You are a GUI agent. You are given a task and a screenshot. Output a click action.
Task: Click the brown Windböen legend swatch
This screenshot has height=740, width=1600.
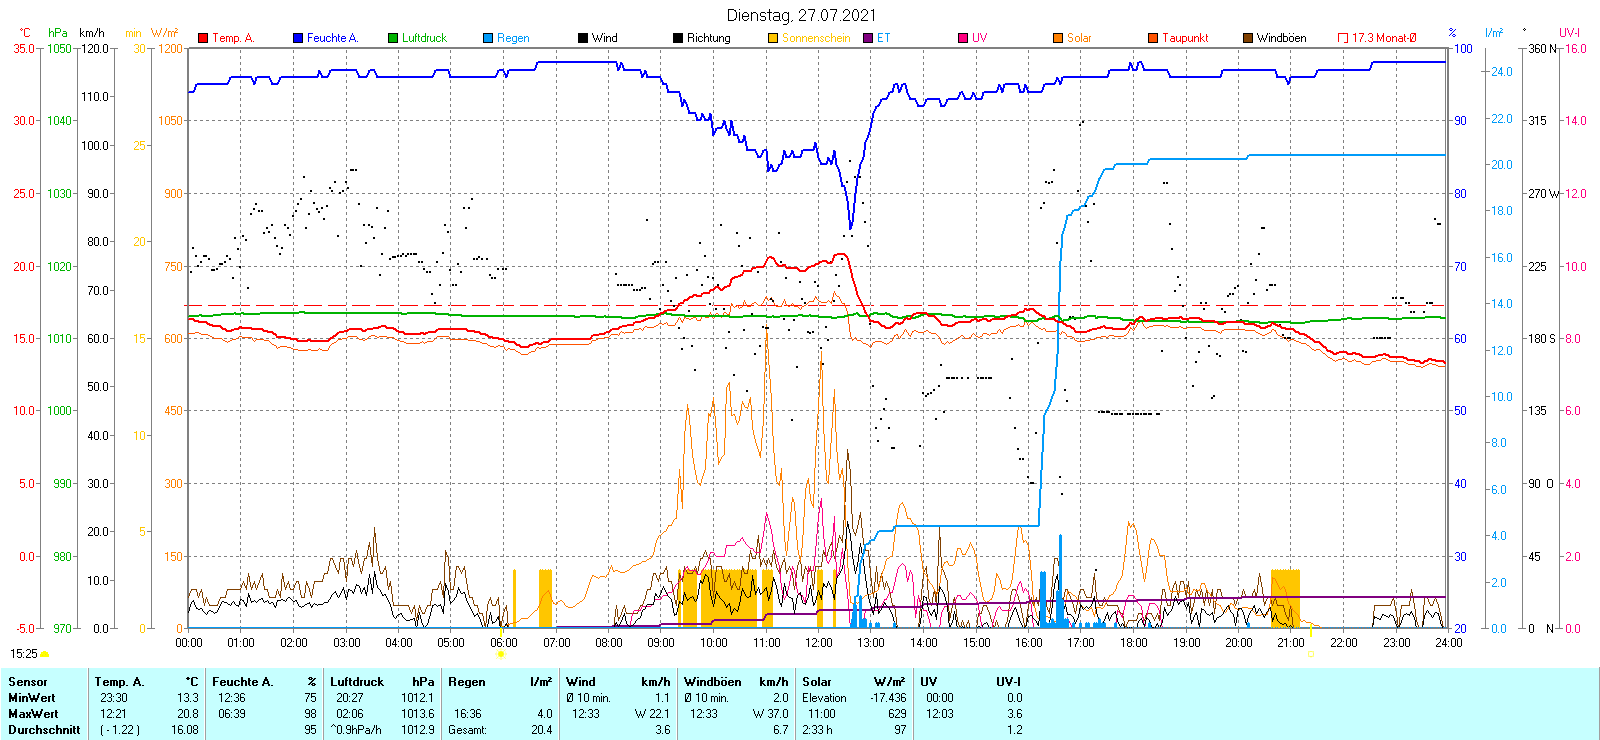point(1248,38)
